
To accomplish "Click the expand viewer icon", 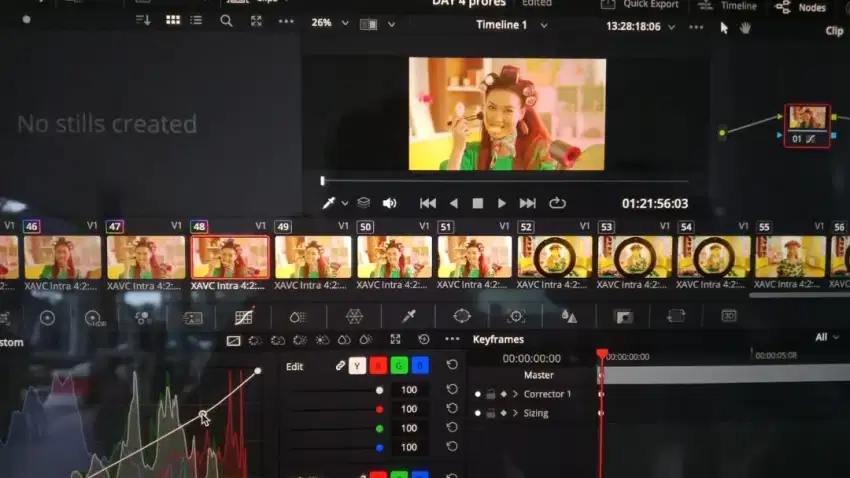I will pos(256,21).
